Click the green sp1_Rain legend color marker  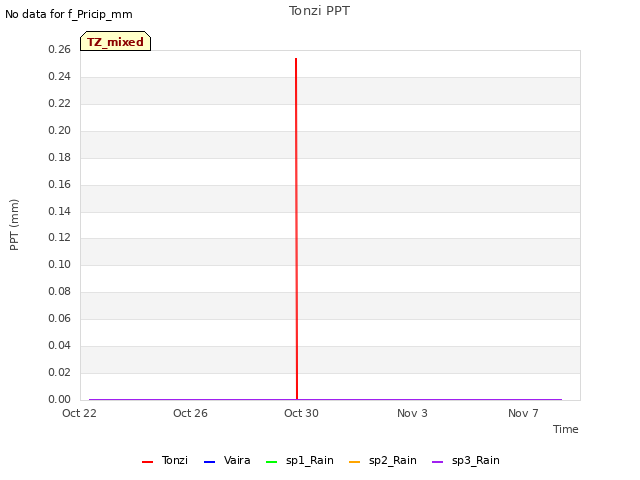pos(271,462)
